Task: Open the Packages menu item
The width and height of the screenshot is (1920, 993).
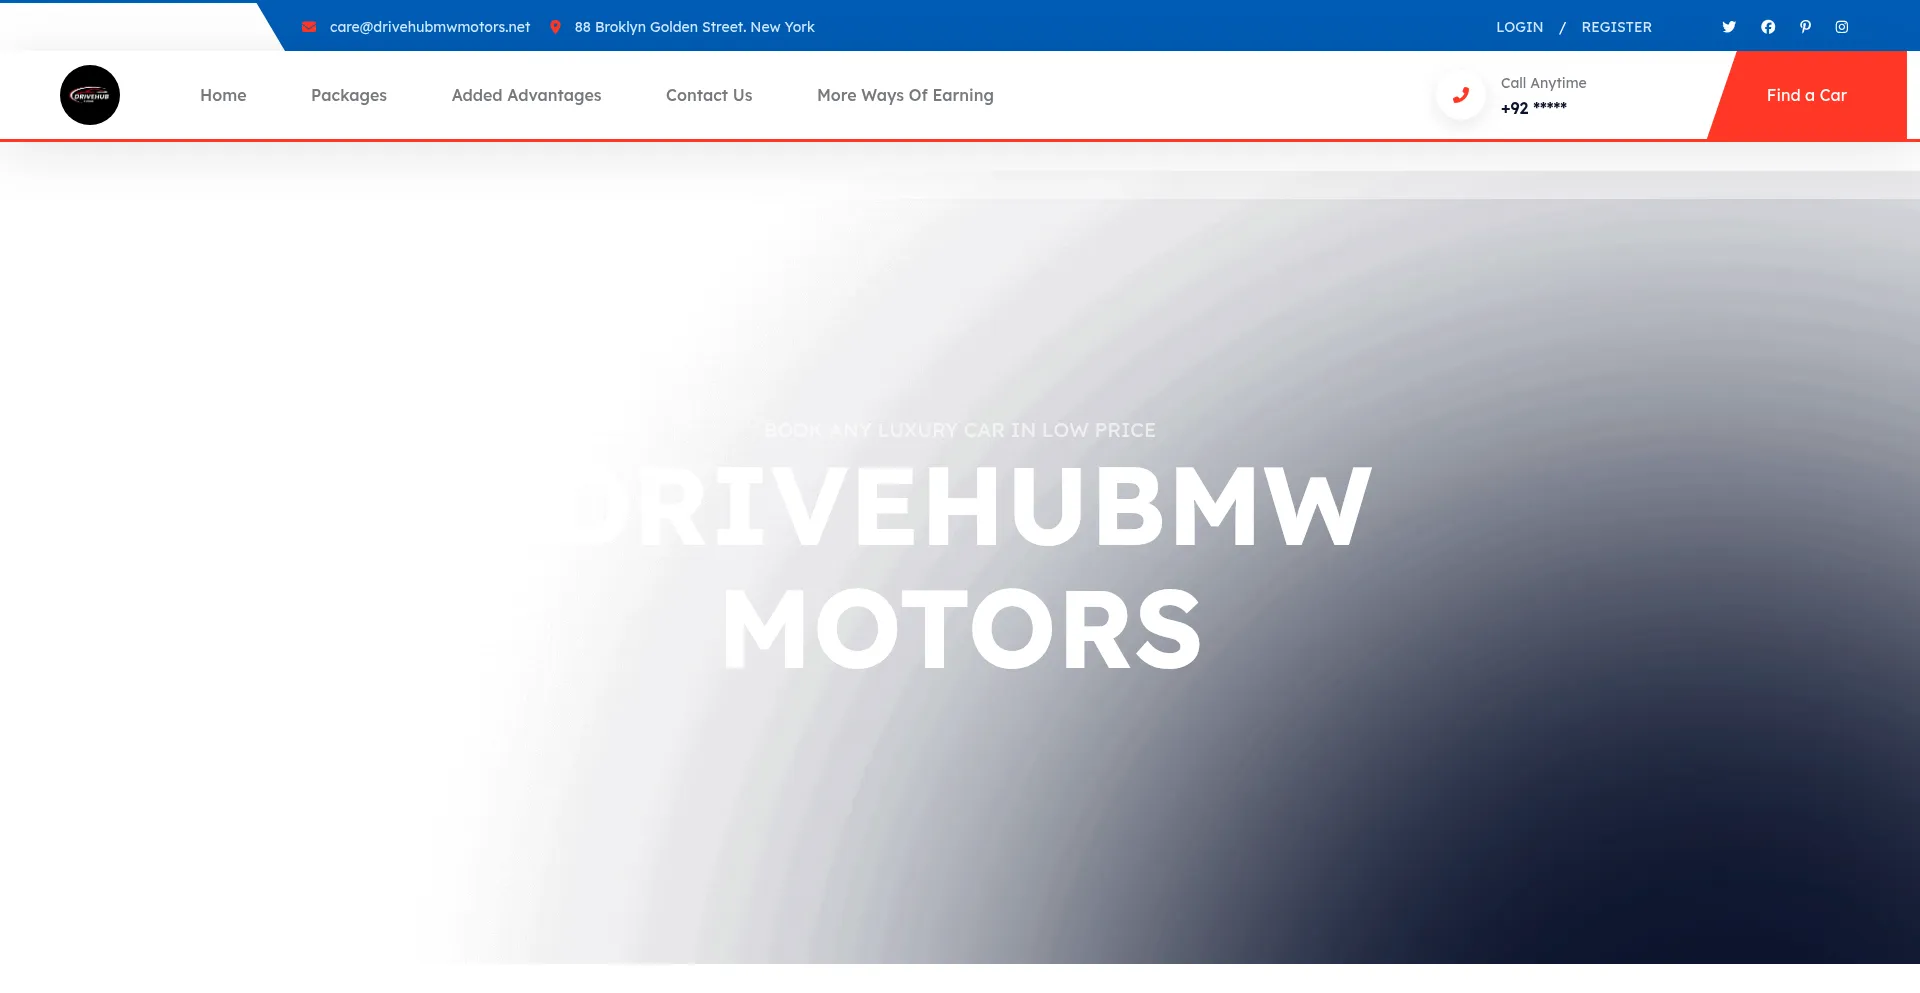Action: pyautogui.click(x=348, y=95)
